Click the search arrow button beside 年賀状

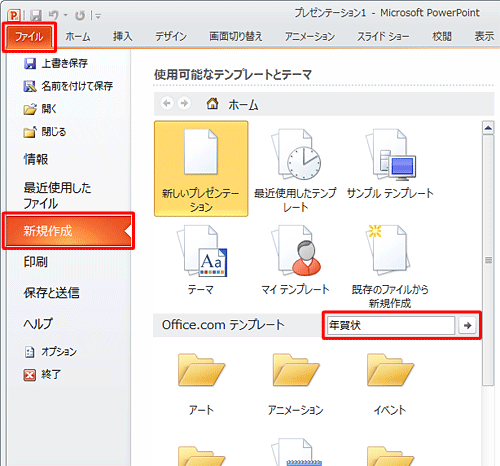[x=467, y=325]
